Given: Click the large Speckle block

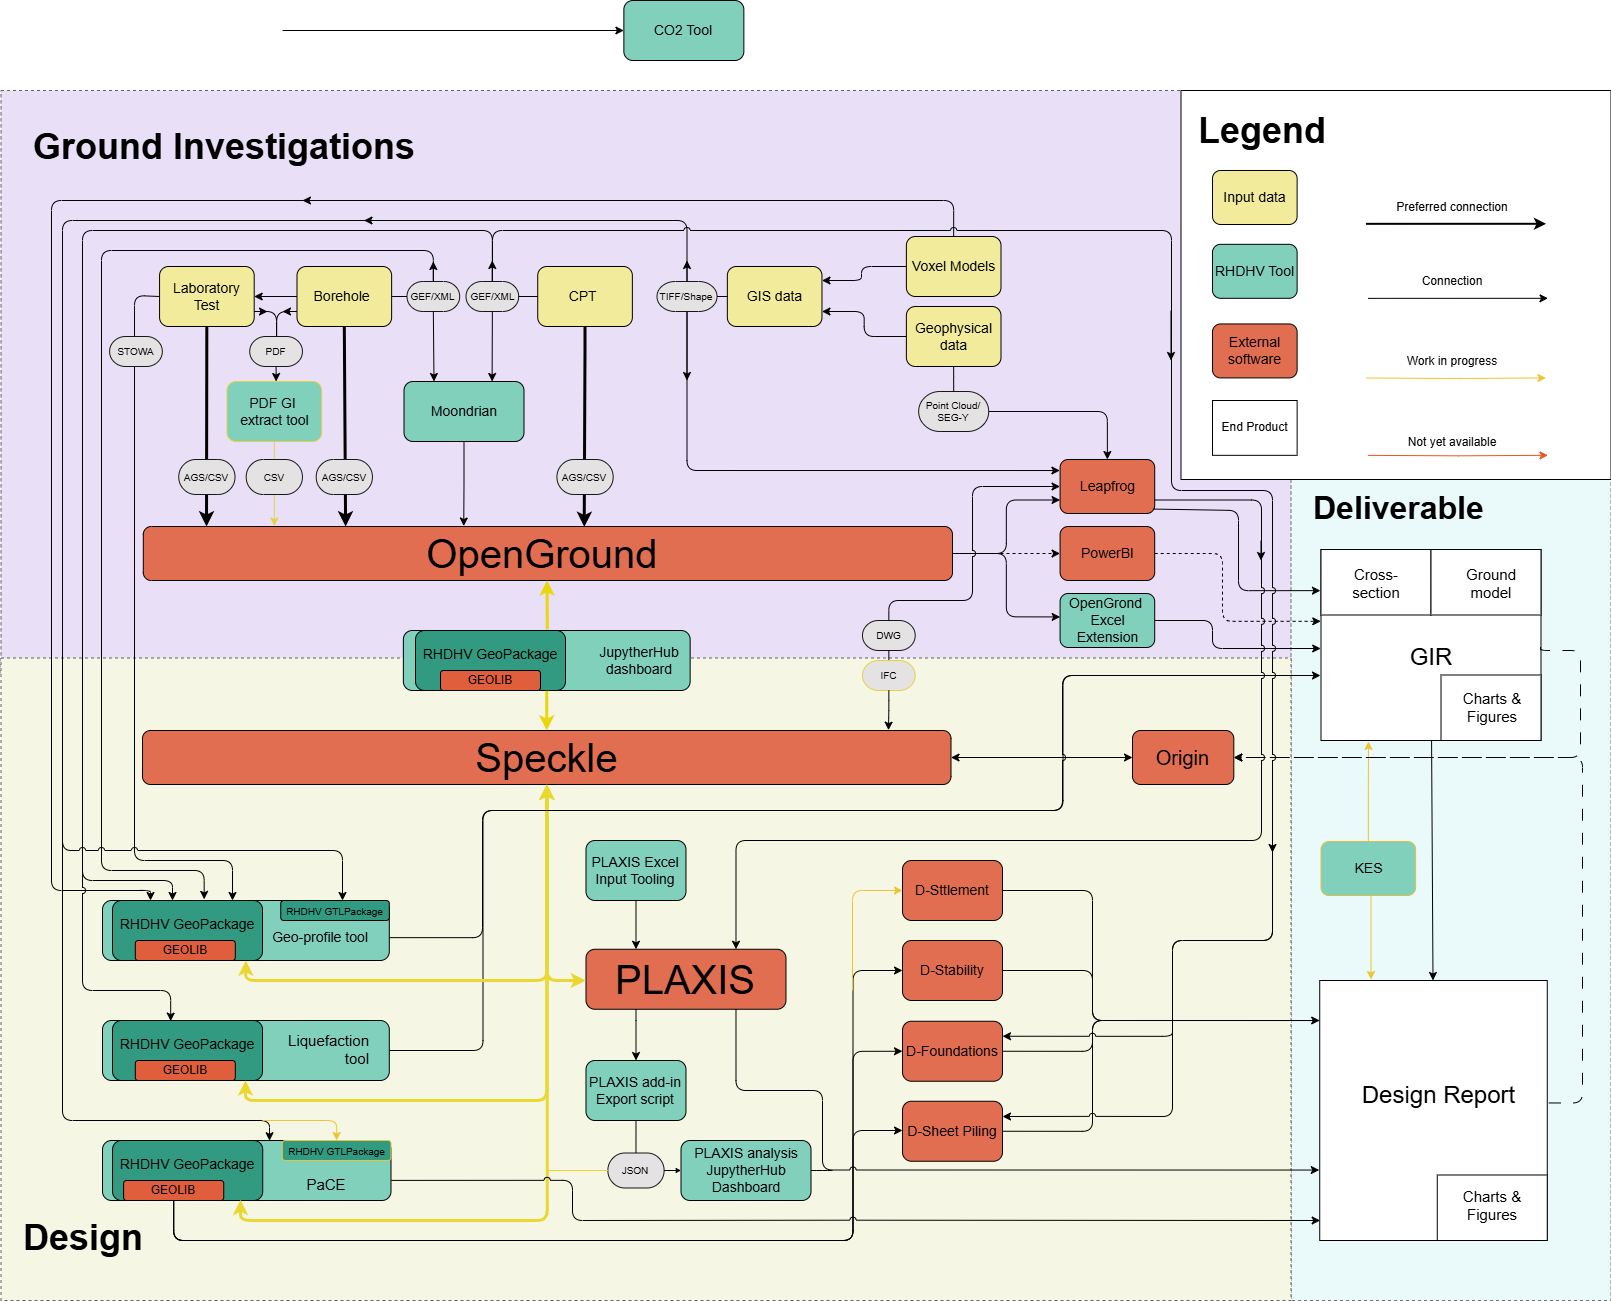Looking at the screenshot, I should tap(546, 758).
